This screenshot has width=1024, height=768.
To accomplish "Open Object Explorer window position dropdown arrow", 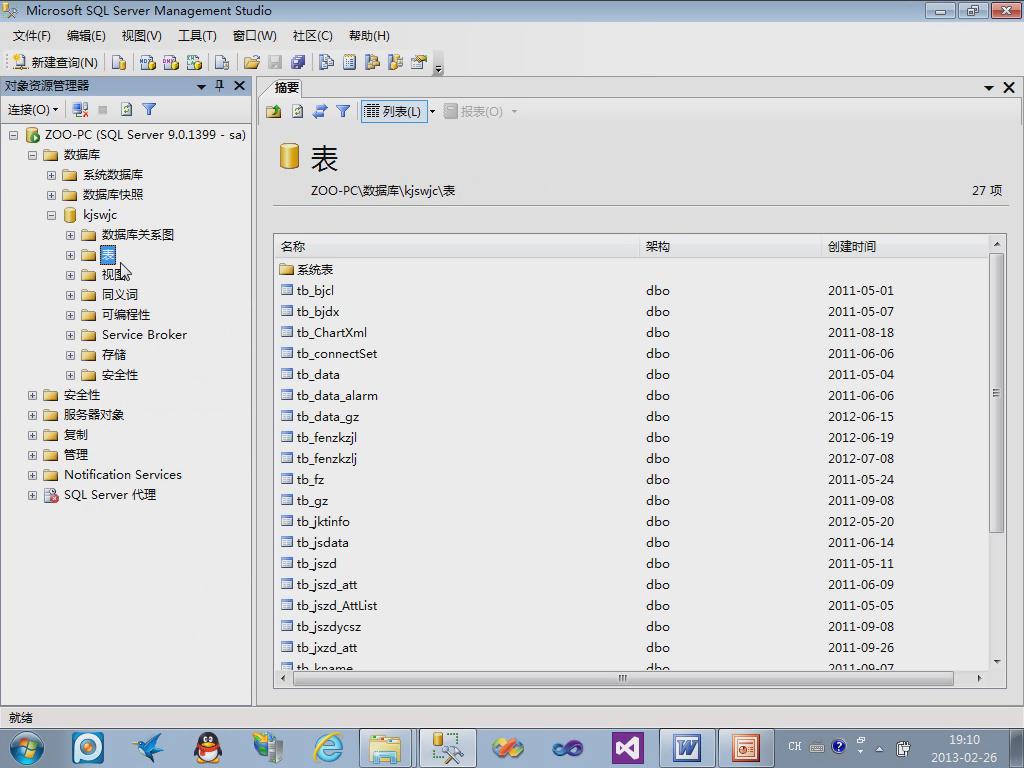I will pyautogui.click(x=201, y=86).
